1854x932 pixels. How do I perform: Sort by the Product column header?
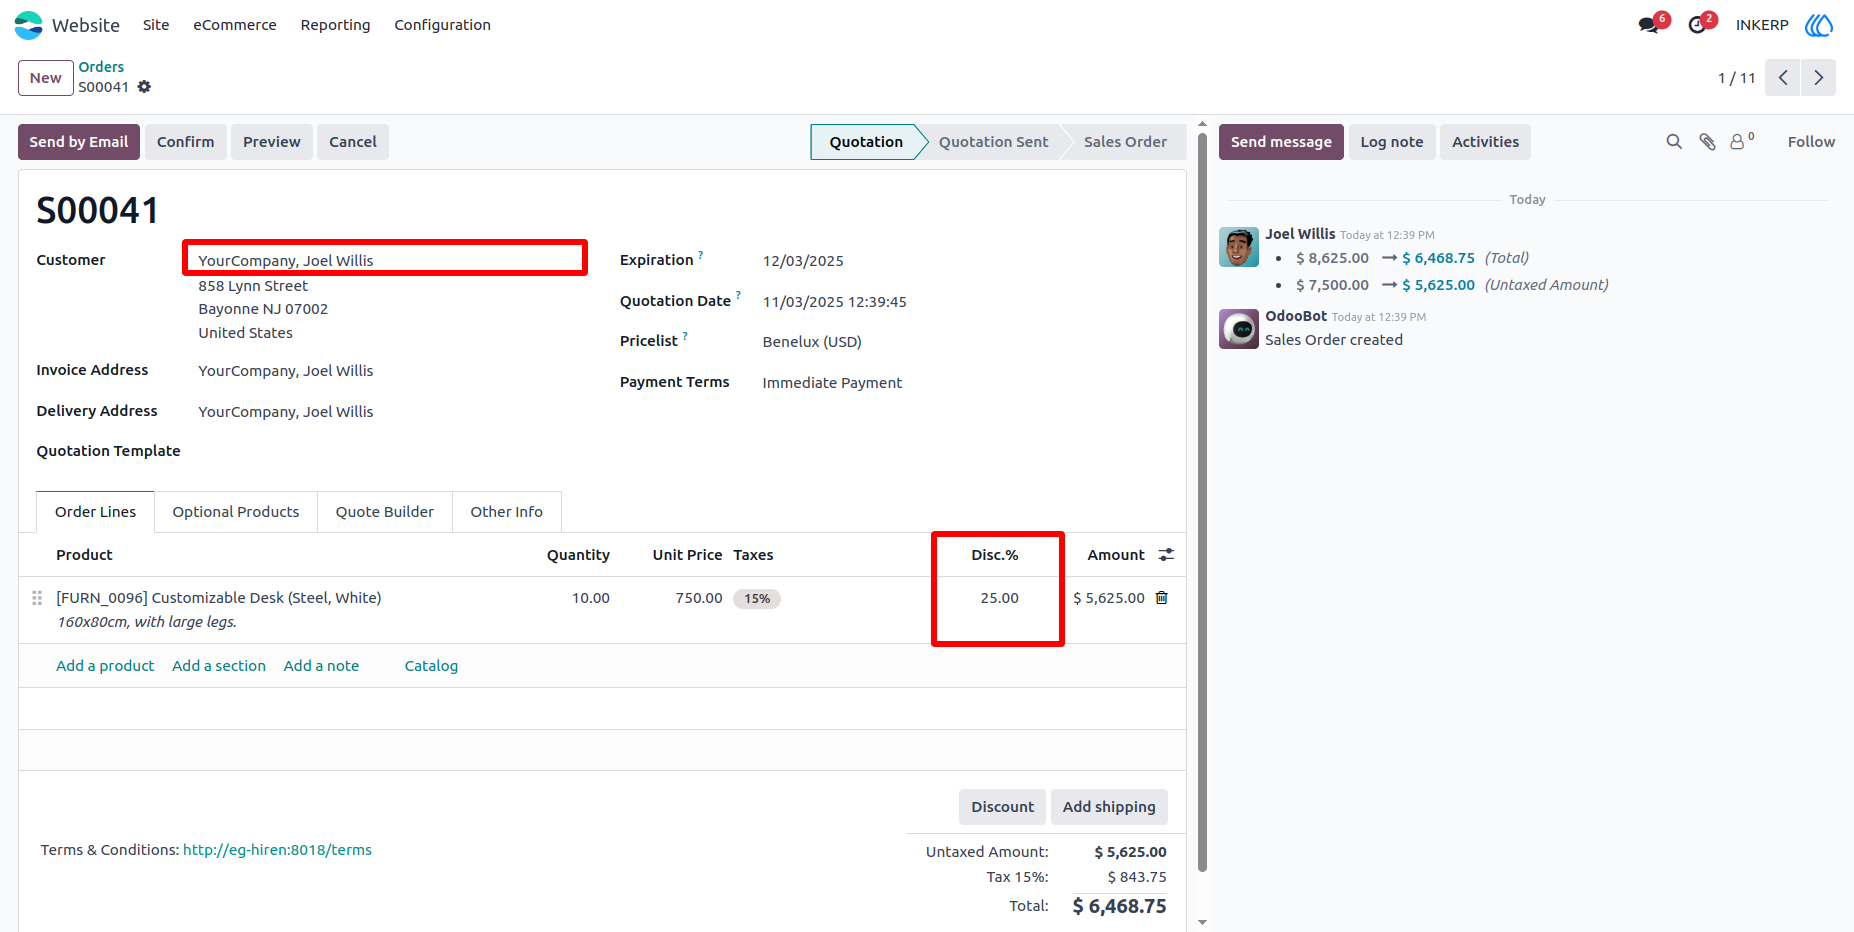pos(84,555)
